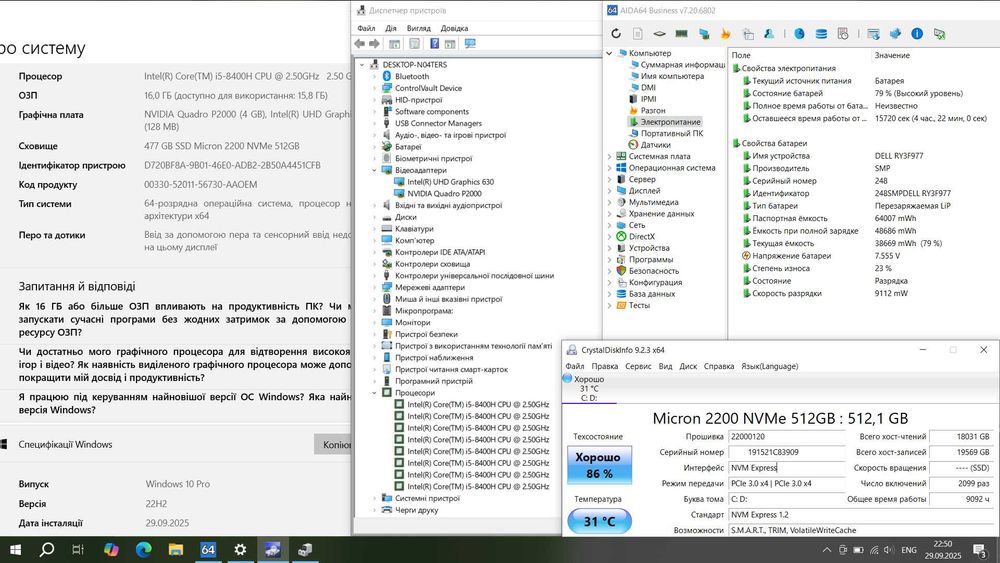The height and width of the screenshot is (563, 1000).
Task: Open Settings gear on taskbar
Action: [x=240, y=550]
